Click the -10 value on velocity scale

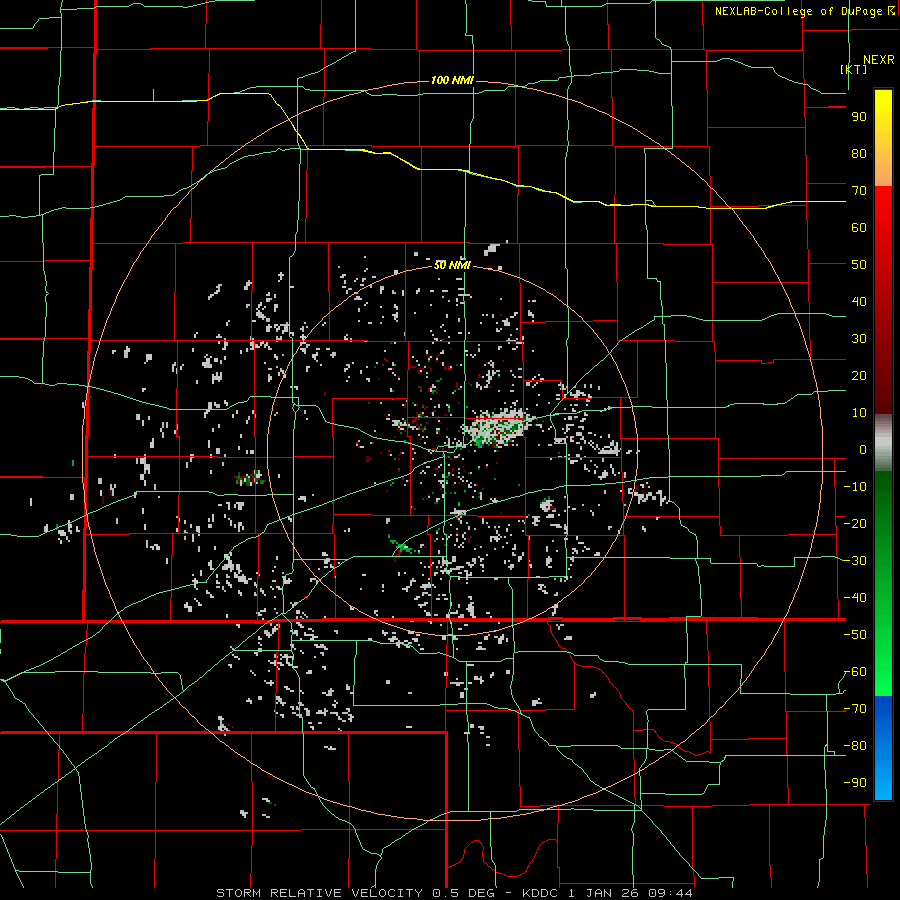(x=855, y=487)
